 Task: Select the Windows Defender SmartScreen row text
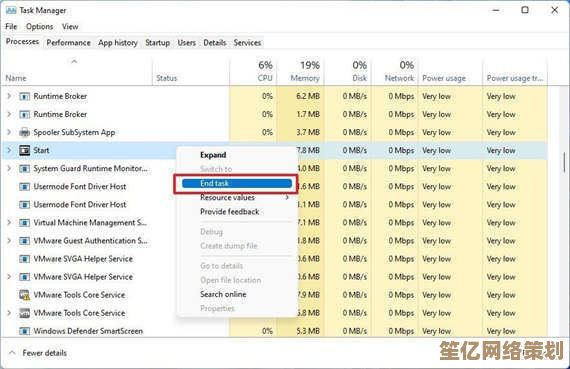coord(88,331)
